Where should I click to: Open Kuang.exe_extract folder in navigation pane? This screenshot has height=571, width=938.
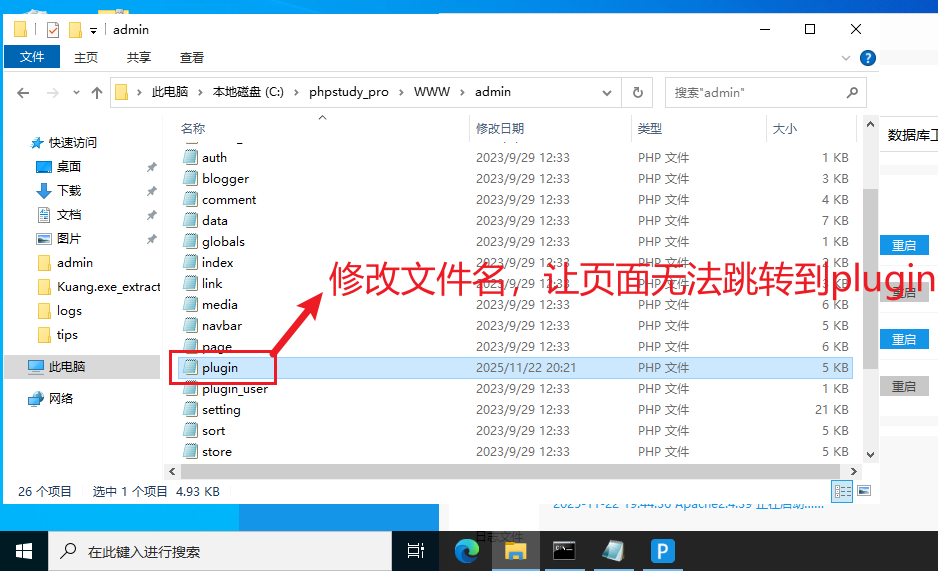tap(108, 286)
